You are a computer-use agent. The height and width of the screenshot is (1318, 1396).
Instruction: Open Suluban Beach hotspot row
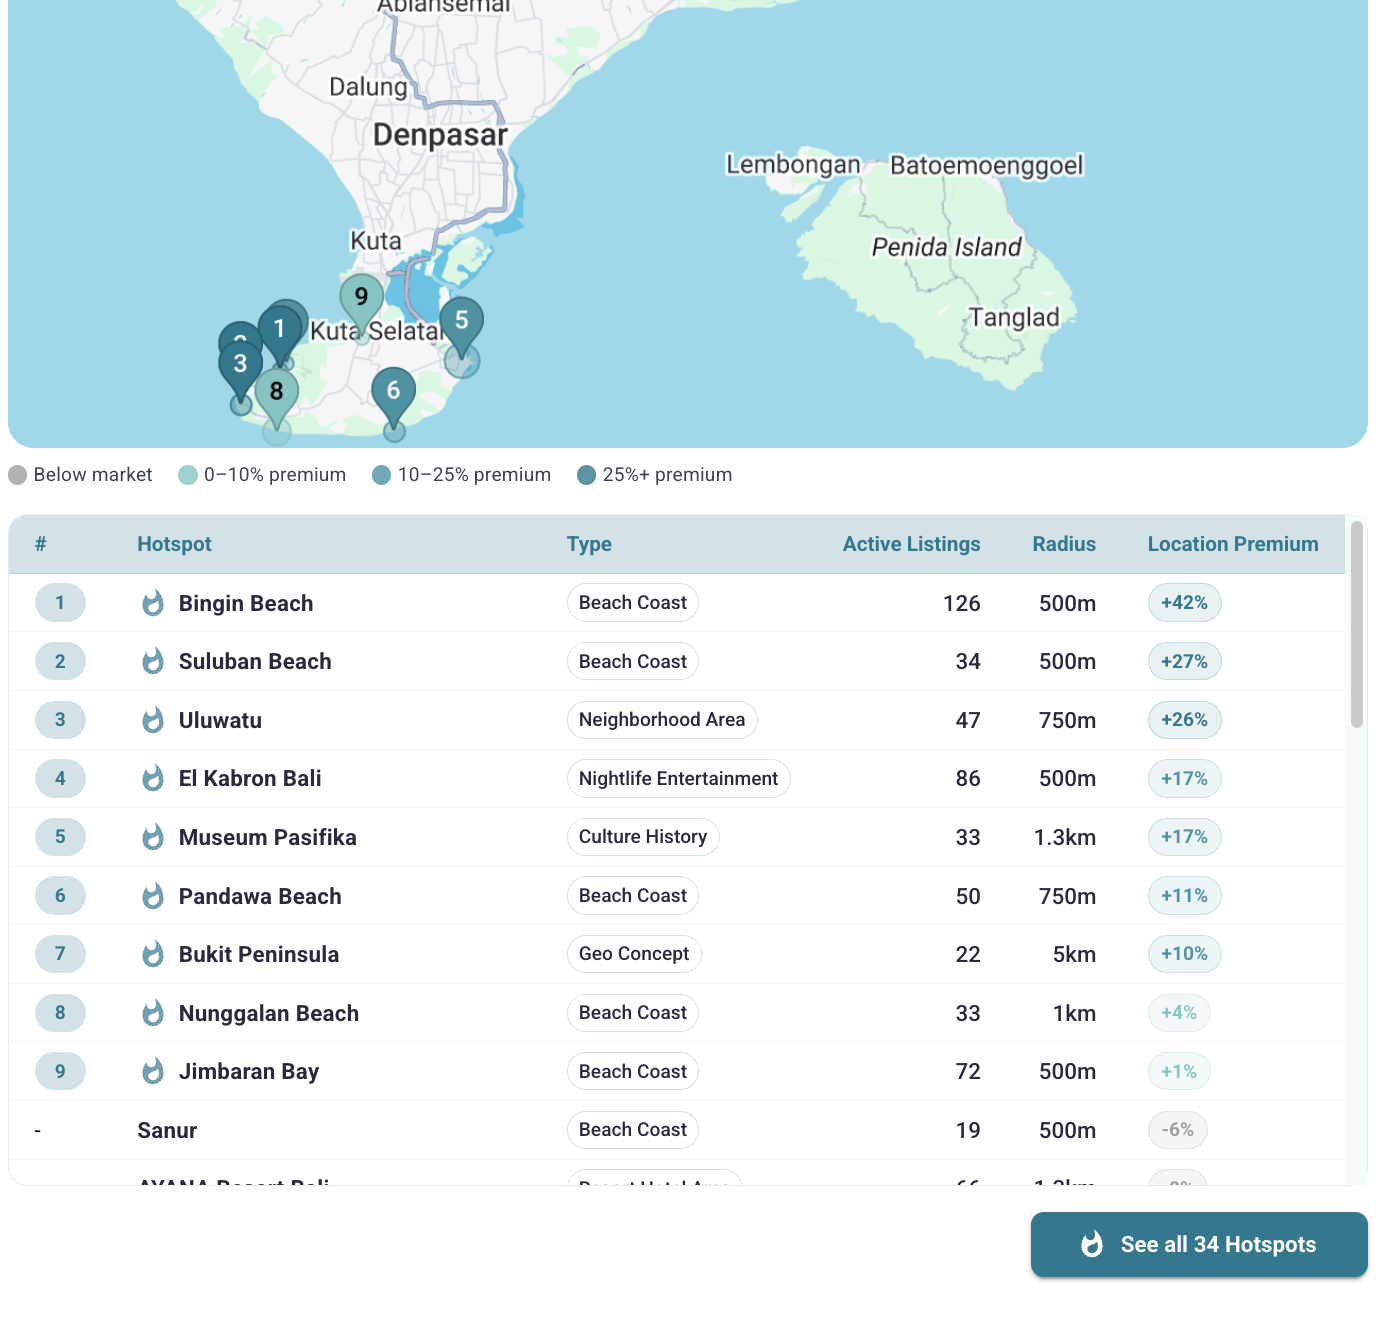[677, 661]
